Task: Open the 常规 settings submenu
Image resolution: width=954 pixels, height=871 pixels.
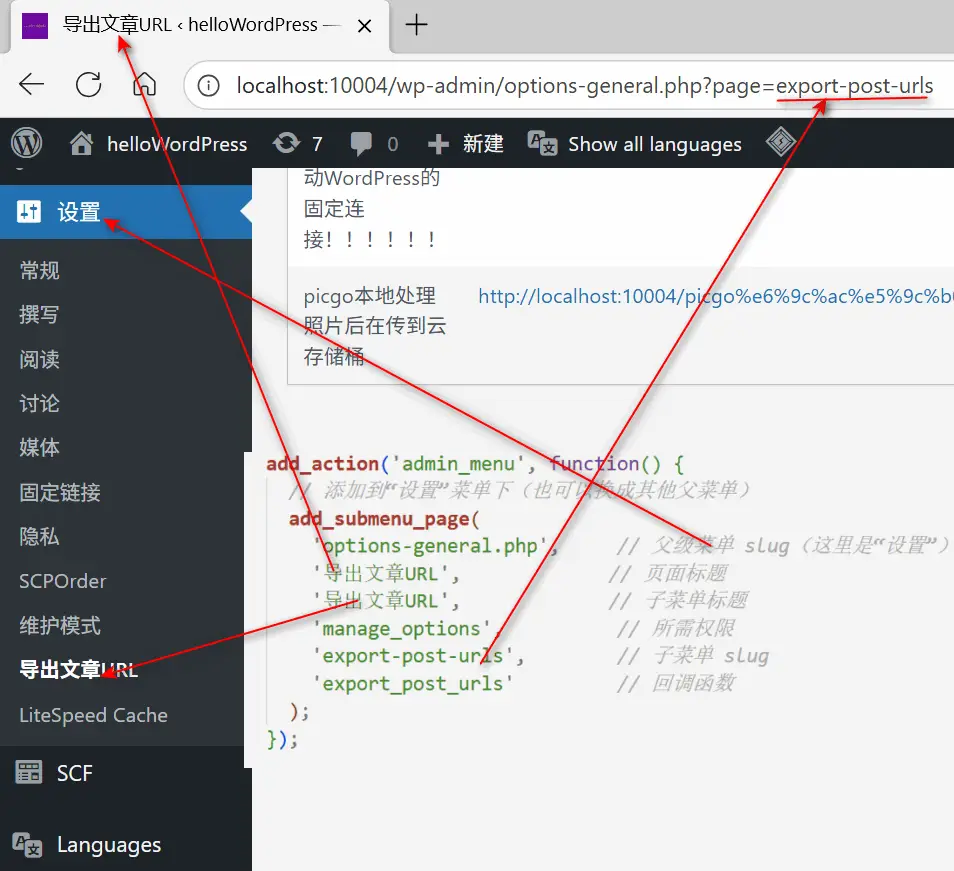Action: (x=40, y=271)
